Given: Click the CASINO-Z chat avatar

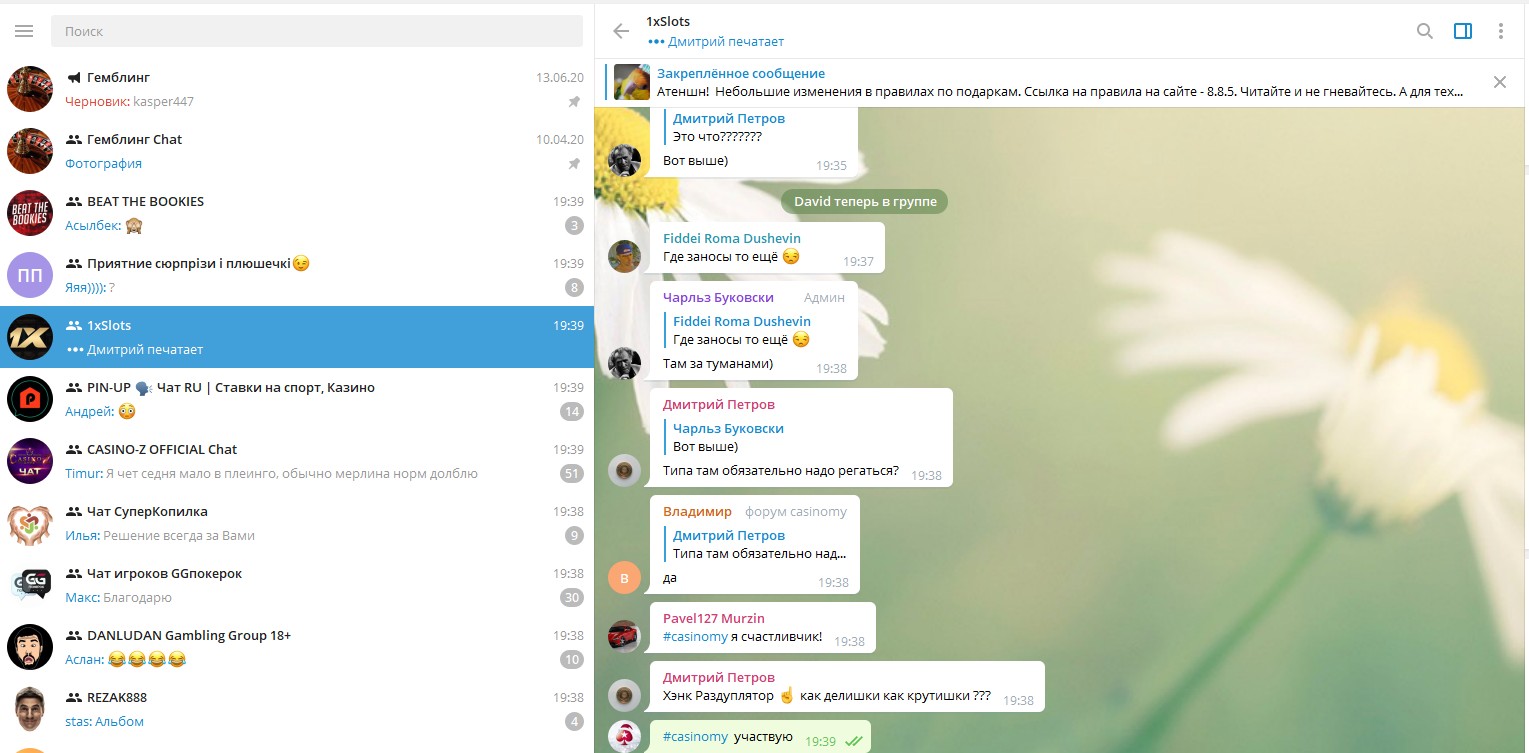Looking at the screenshot, I should tap(30, 461).
